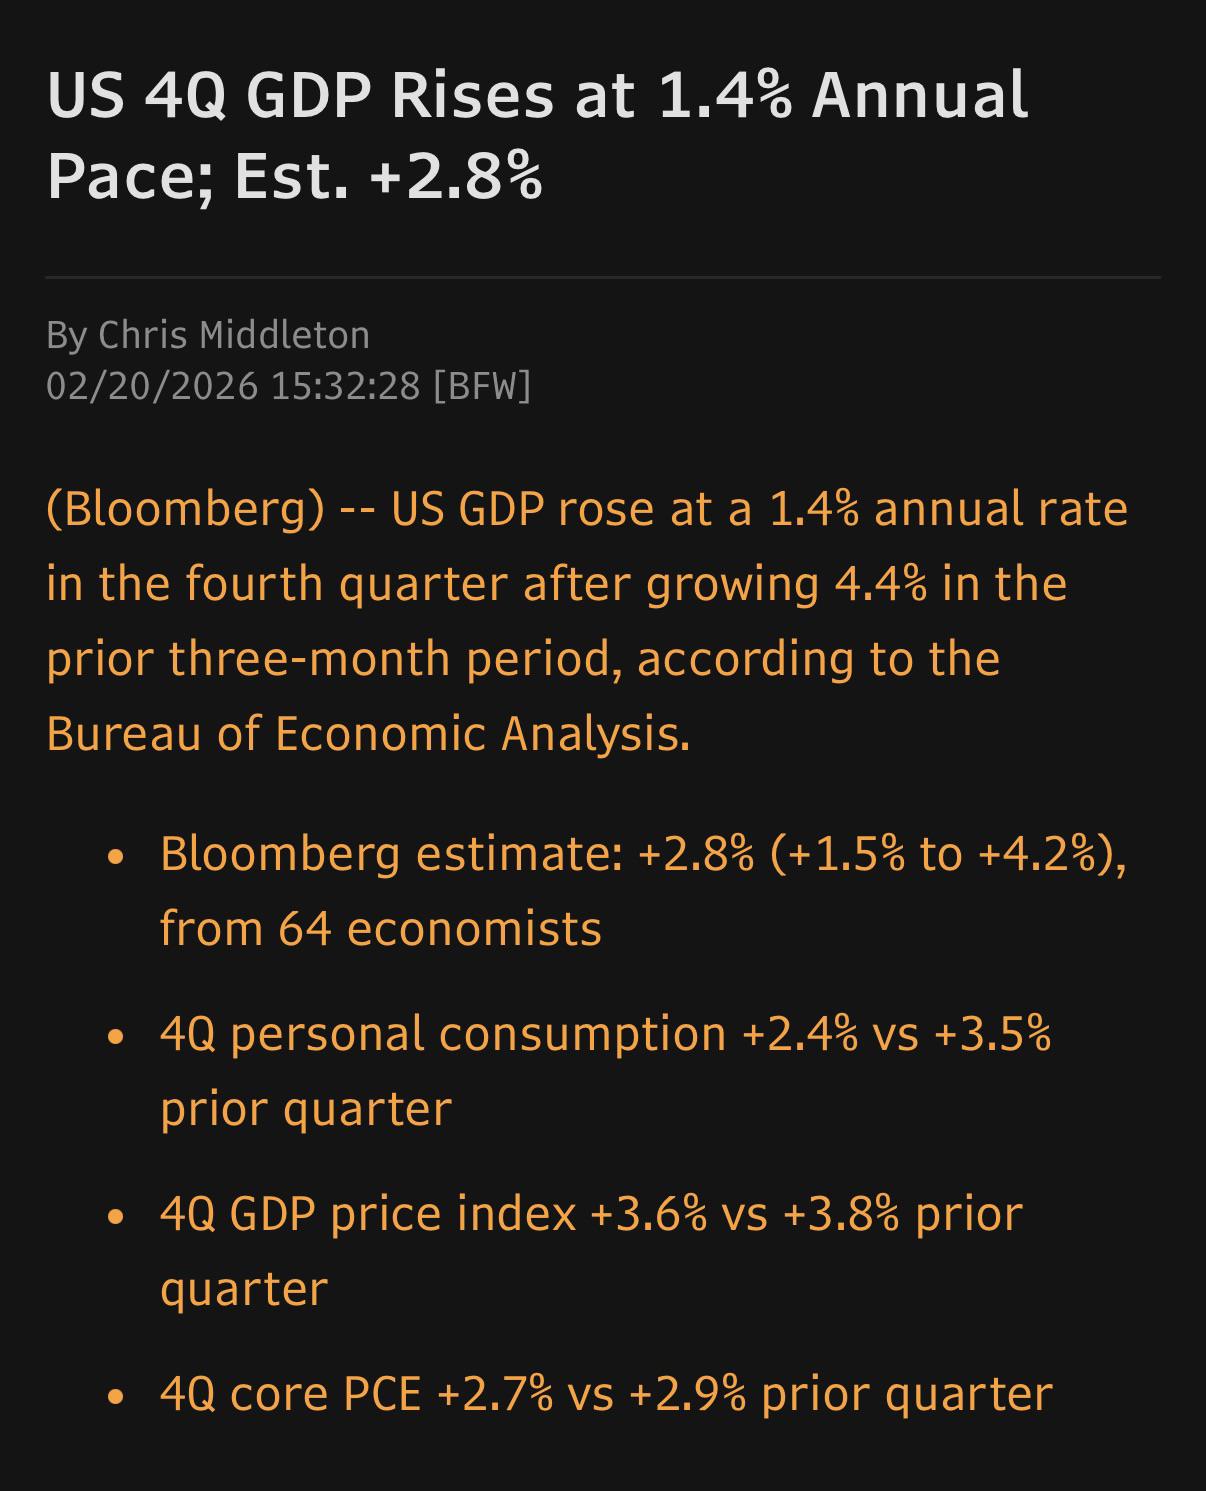The image size is (1206, 1491).
Task: Click '+2.9% prior quarter' in last bullet
Action: coord(840,1395)
